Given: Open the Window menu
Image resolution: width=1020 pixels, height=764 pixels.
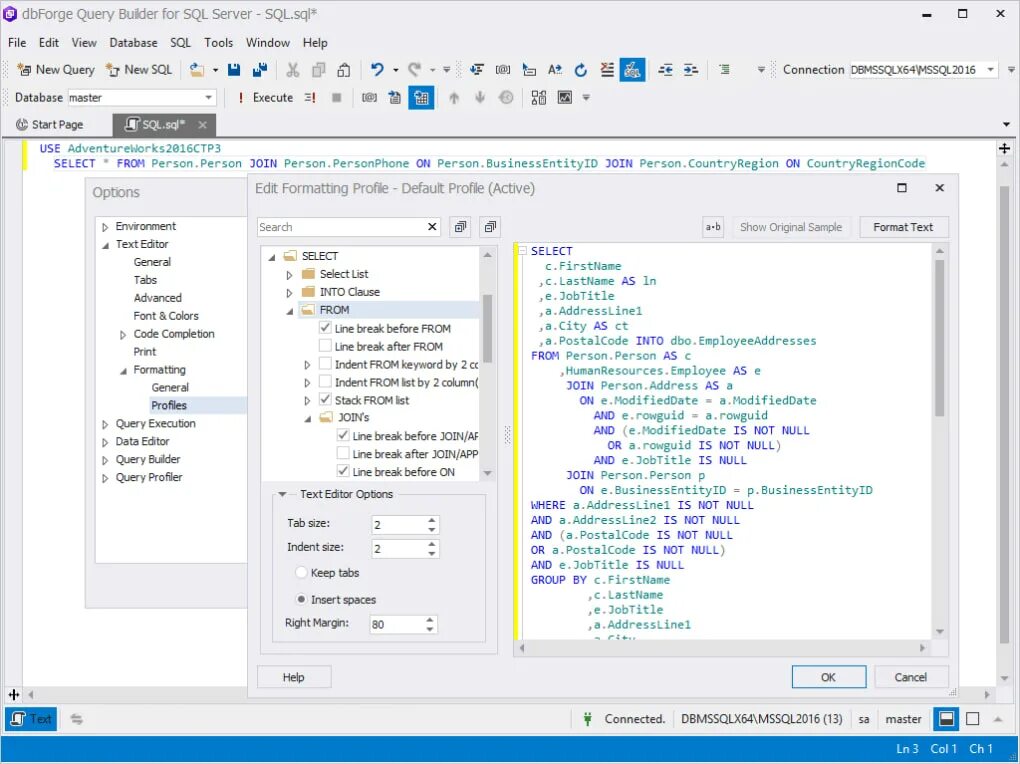Looking at the screenshot, I should click(x=267, y=43).
